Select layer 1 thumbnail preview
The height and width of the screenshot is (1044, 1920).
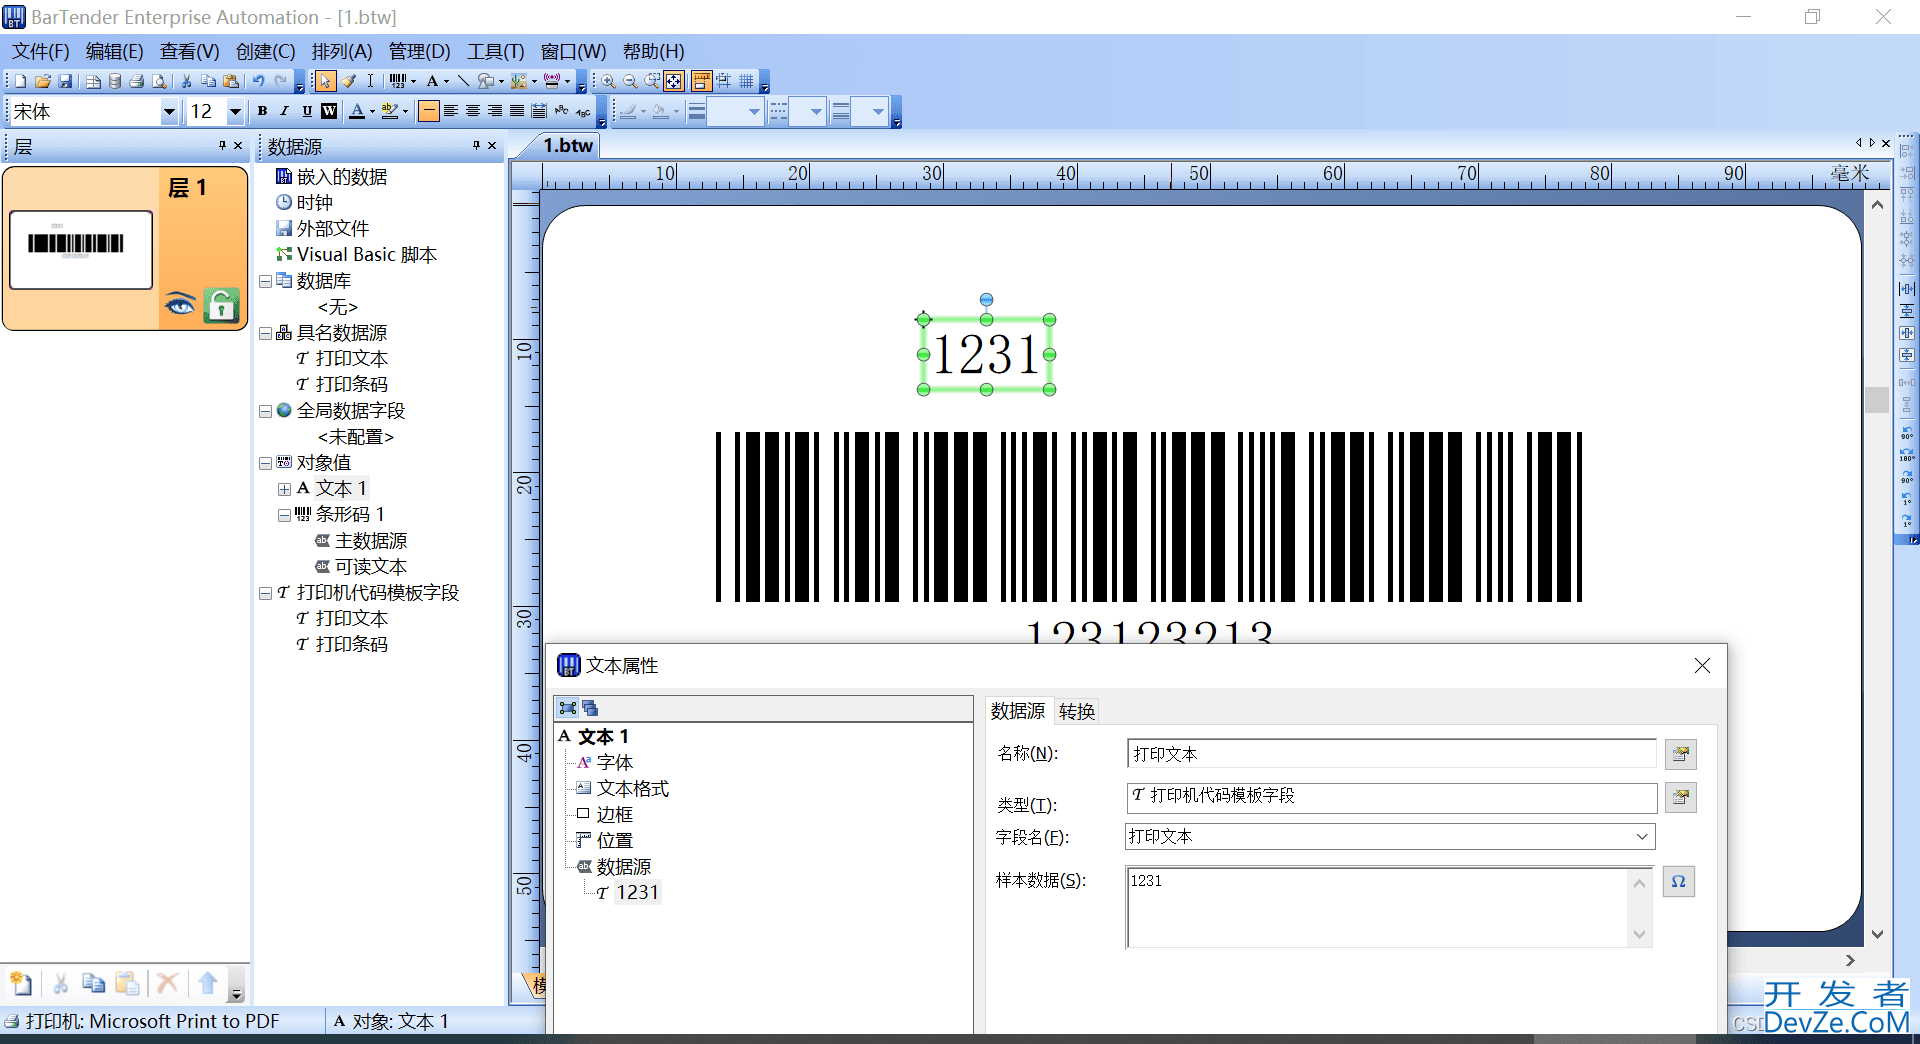point(81,249)
